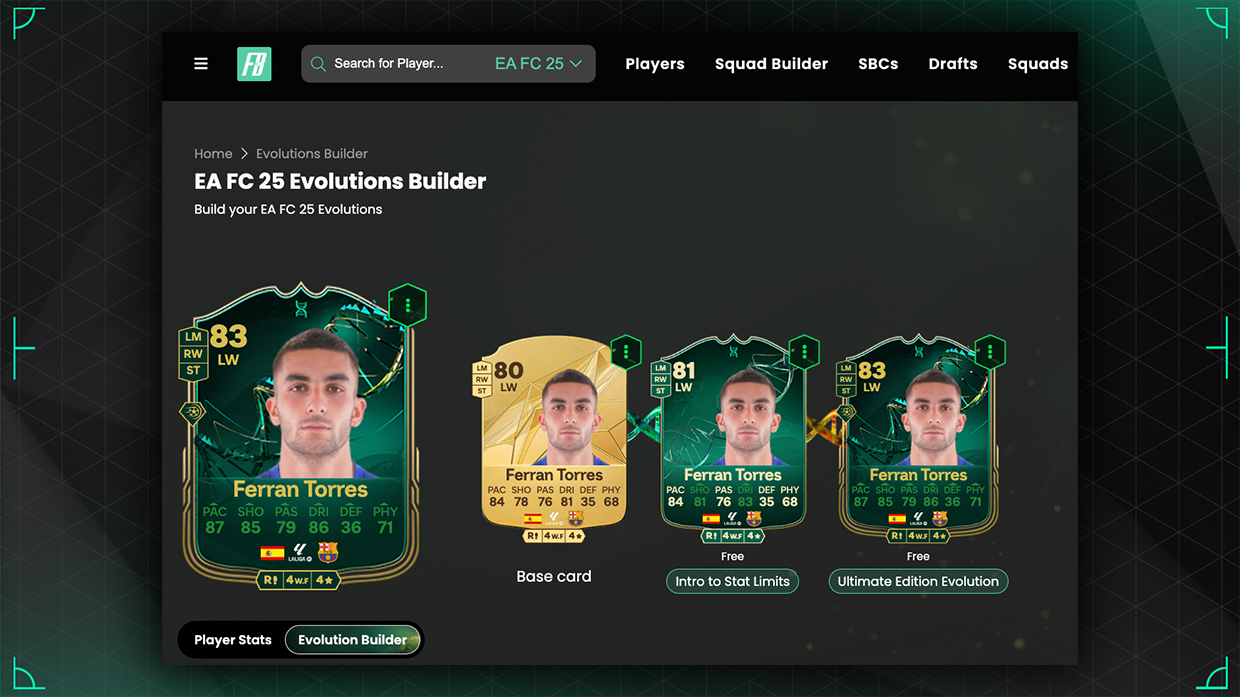The width and height of the screenshot is (1240, 697).
Task: Click the magnifier search icon
Action: tap(318, 64)
